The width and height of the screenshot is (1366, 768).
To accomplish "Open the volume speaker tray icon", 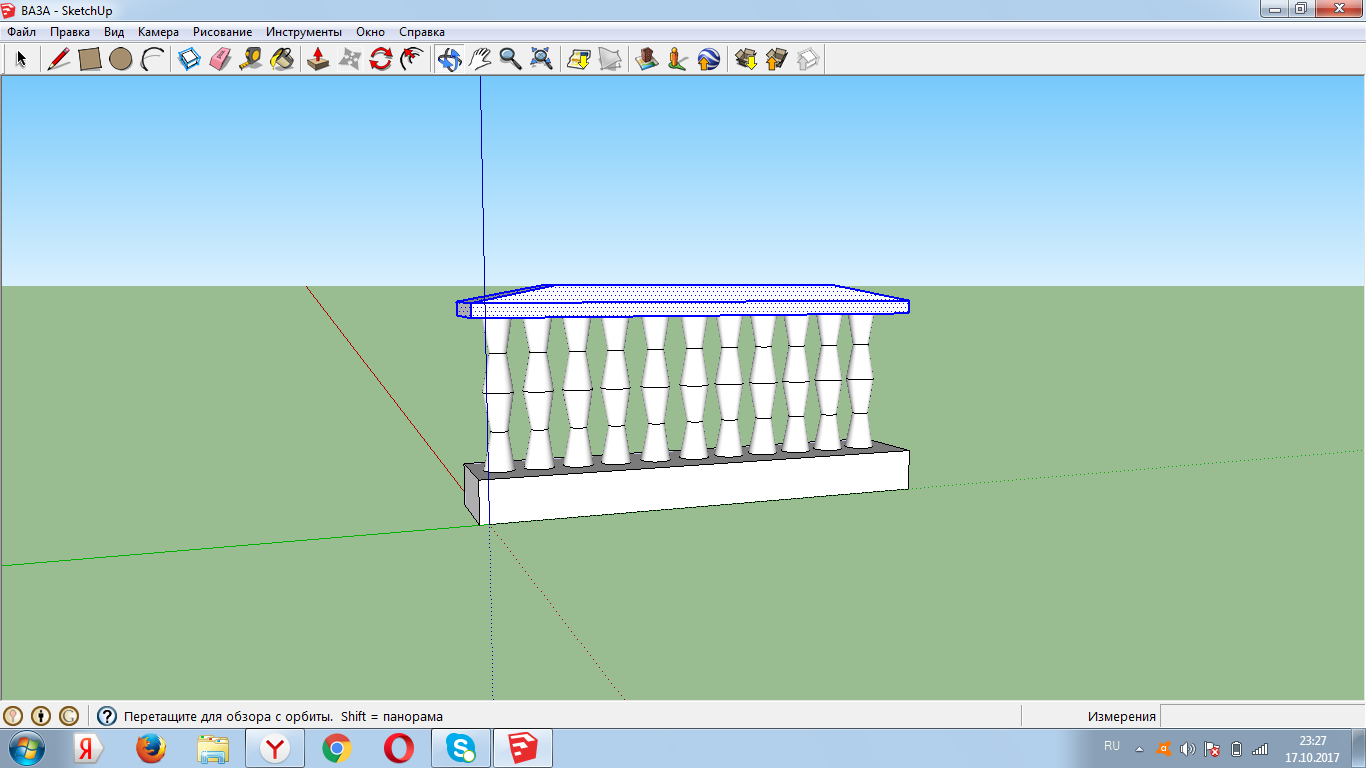I will [1187, 748].
